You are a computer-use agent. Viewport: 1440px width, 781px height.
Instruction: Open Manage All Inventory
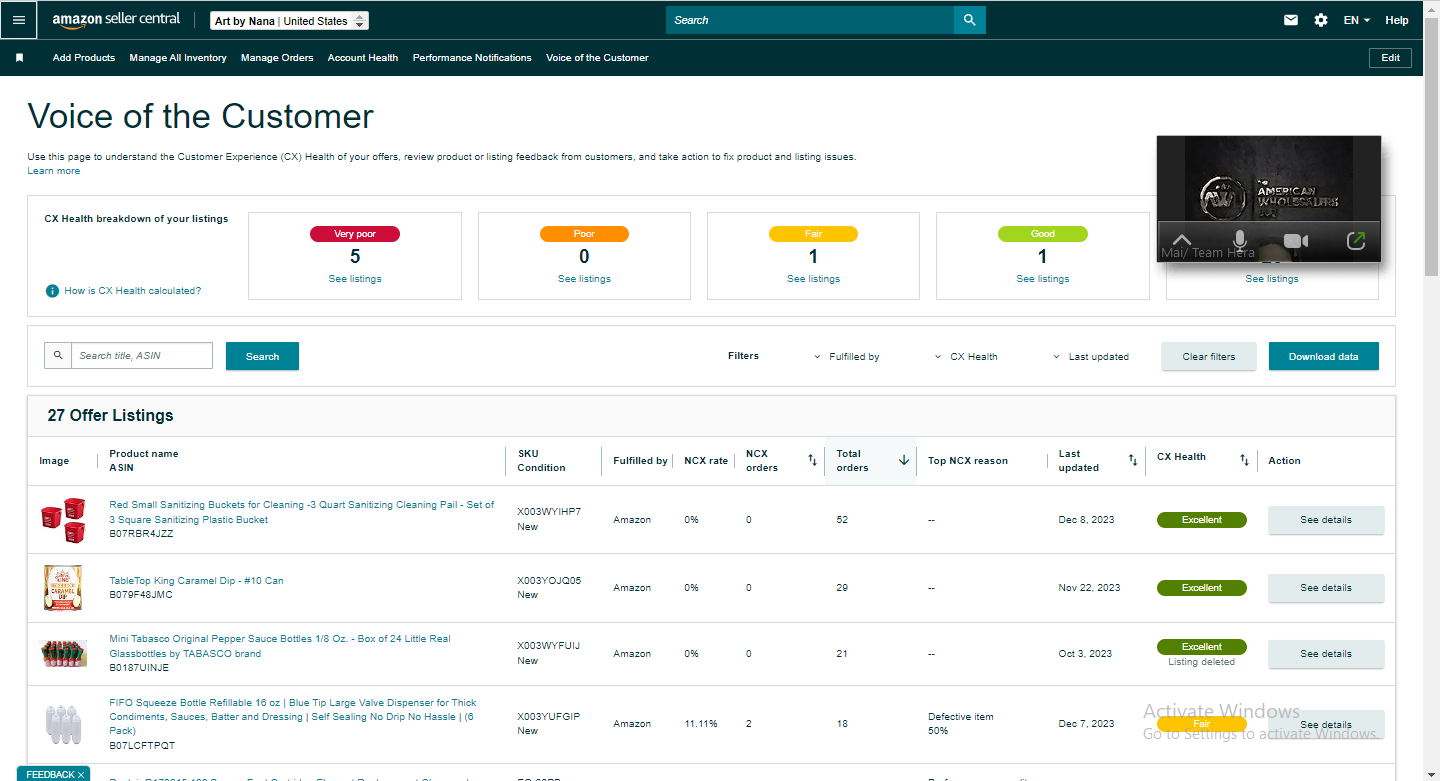(178, 58)
